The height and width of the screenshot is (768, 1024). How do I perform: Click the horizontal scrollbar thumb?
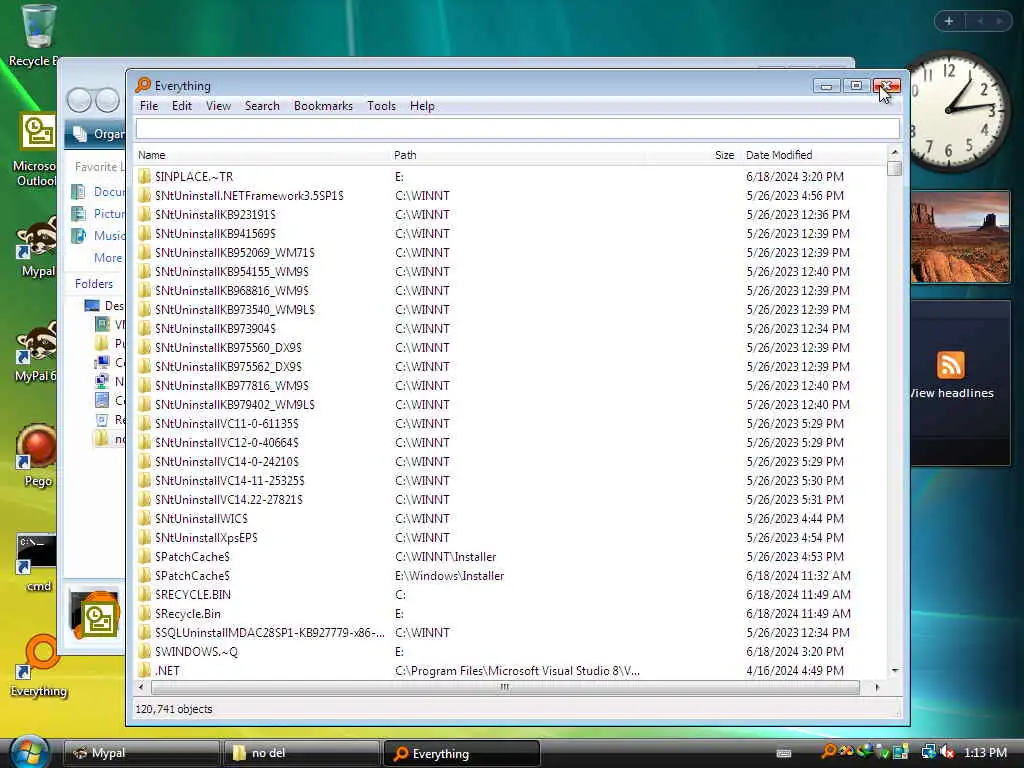pyautogui.click(x=505, y=687)
